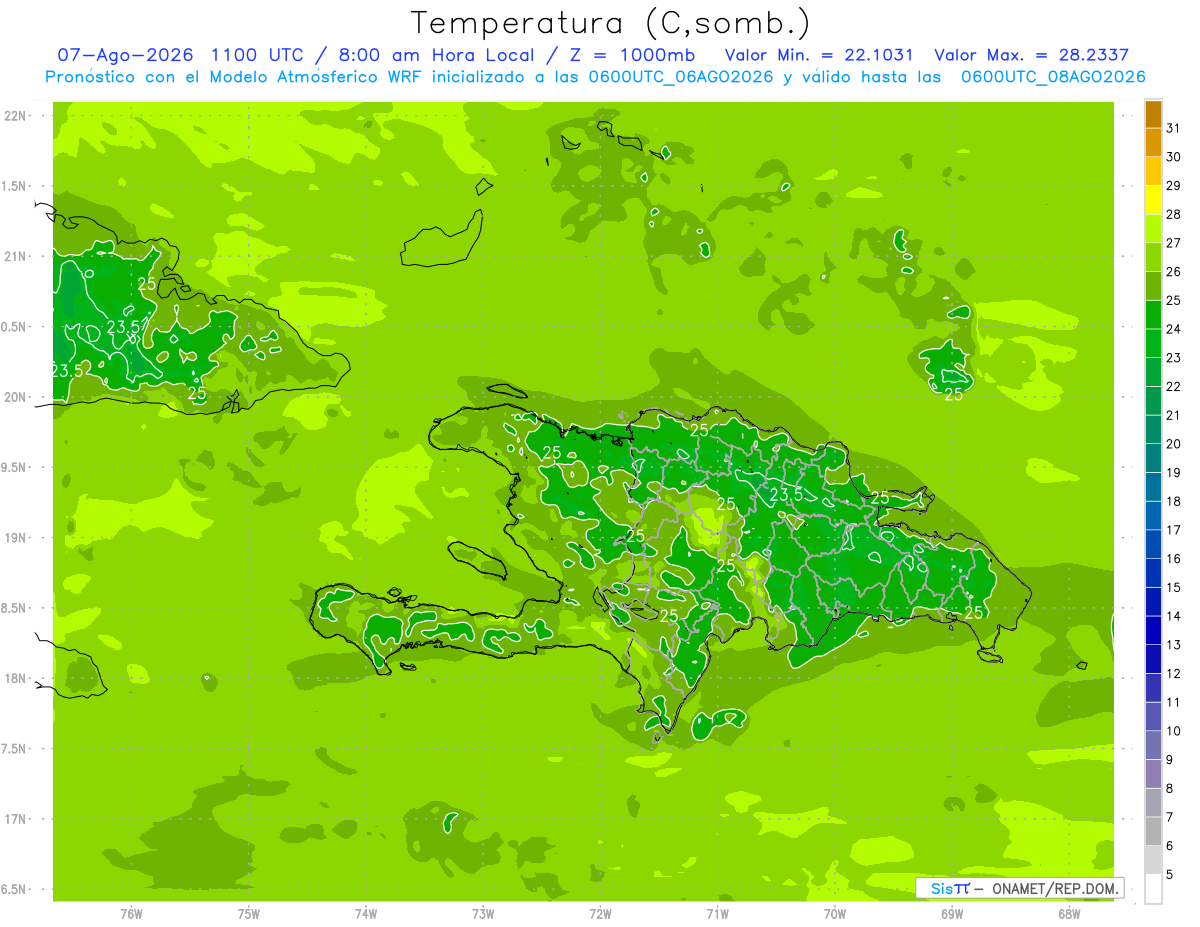Select the date text '07-Ago-2026'
The width and height of the screenshot is (1200, 927).
(125, 55)
